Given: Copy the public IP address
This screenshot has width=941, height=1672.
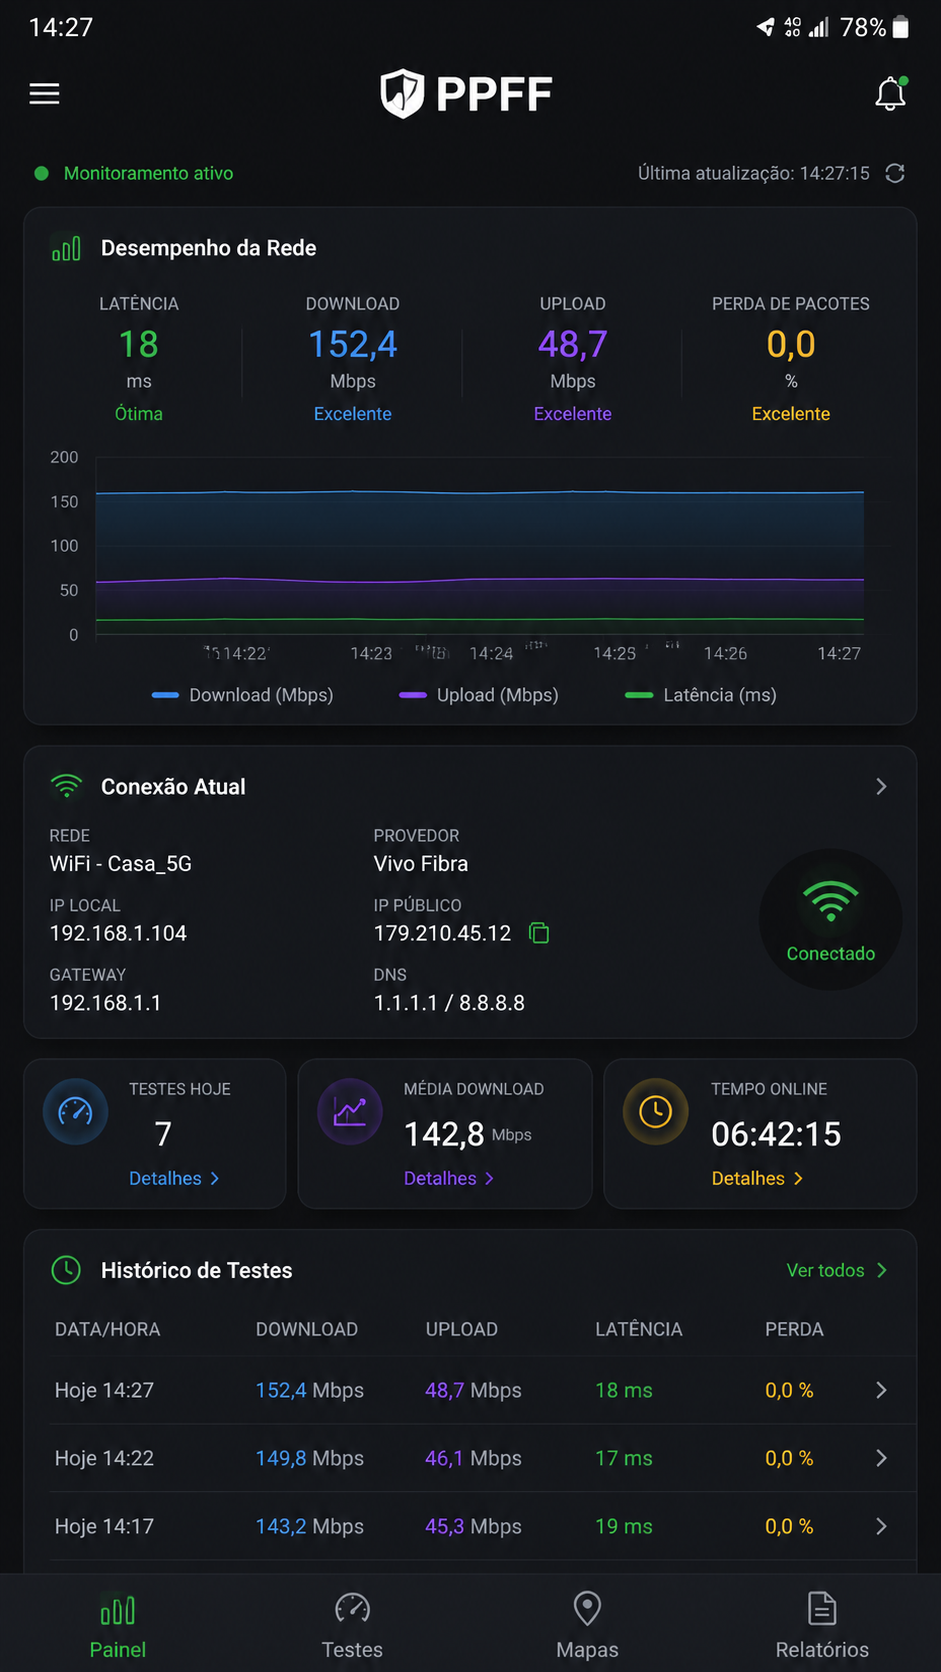Looking at the screenshot, I should coord(539,933).
